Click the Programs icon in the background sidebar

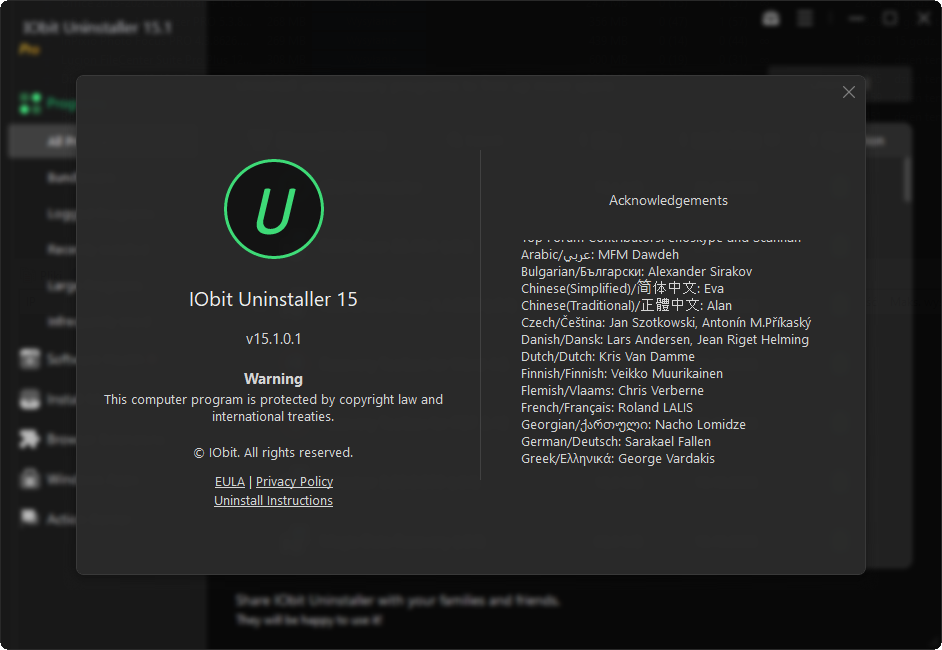pyautogui.click(x=30, y=103)
